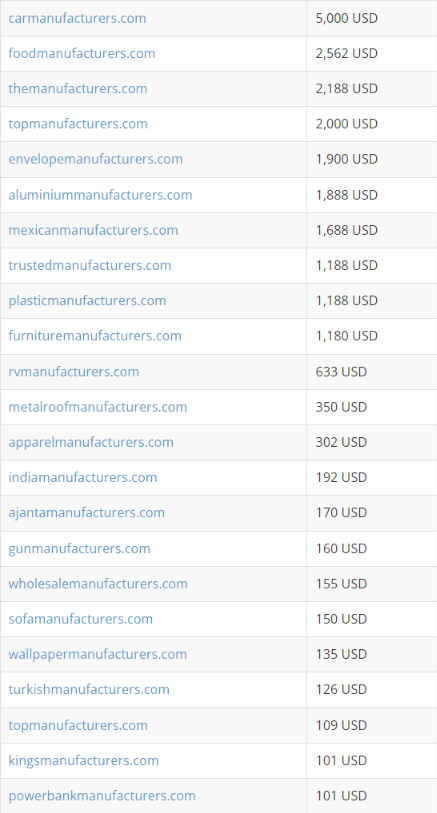Screen dimensions: 437x813
Task: Go to rvmanufacturers.com link
Action: (x=74, y=372)
